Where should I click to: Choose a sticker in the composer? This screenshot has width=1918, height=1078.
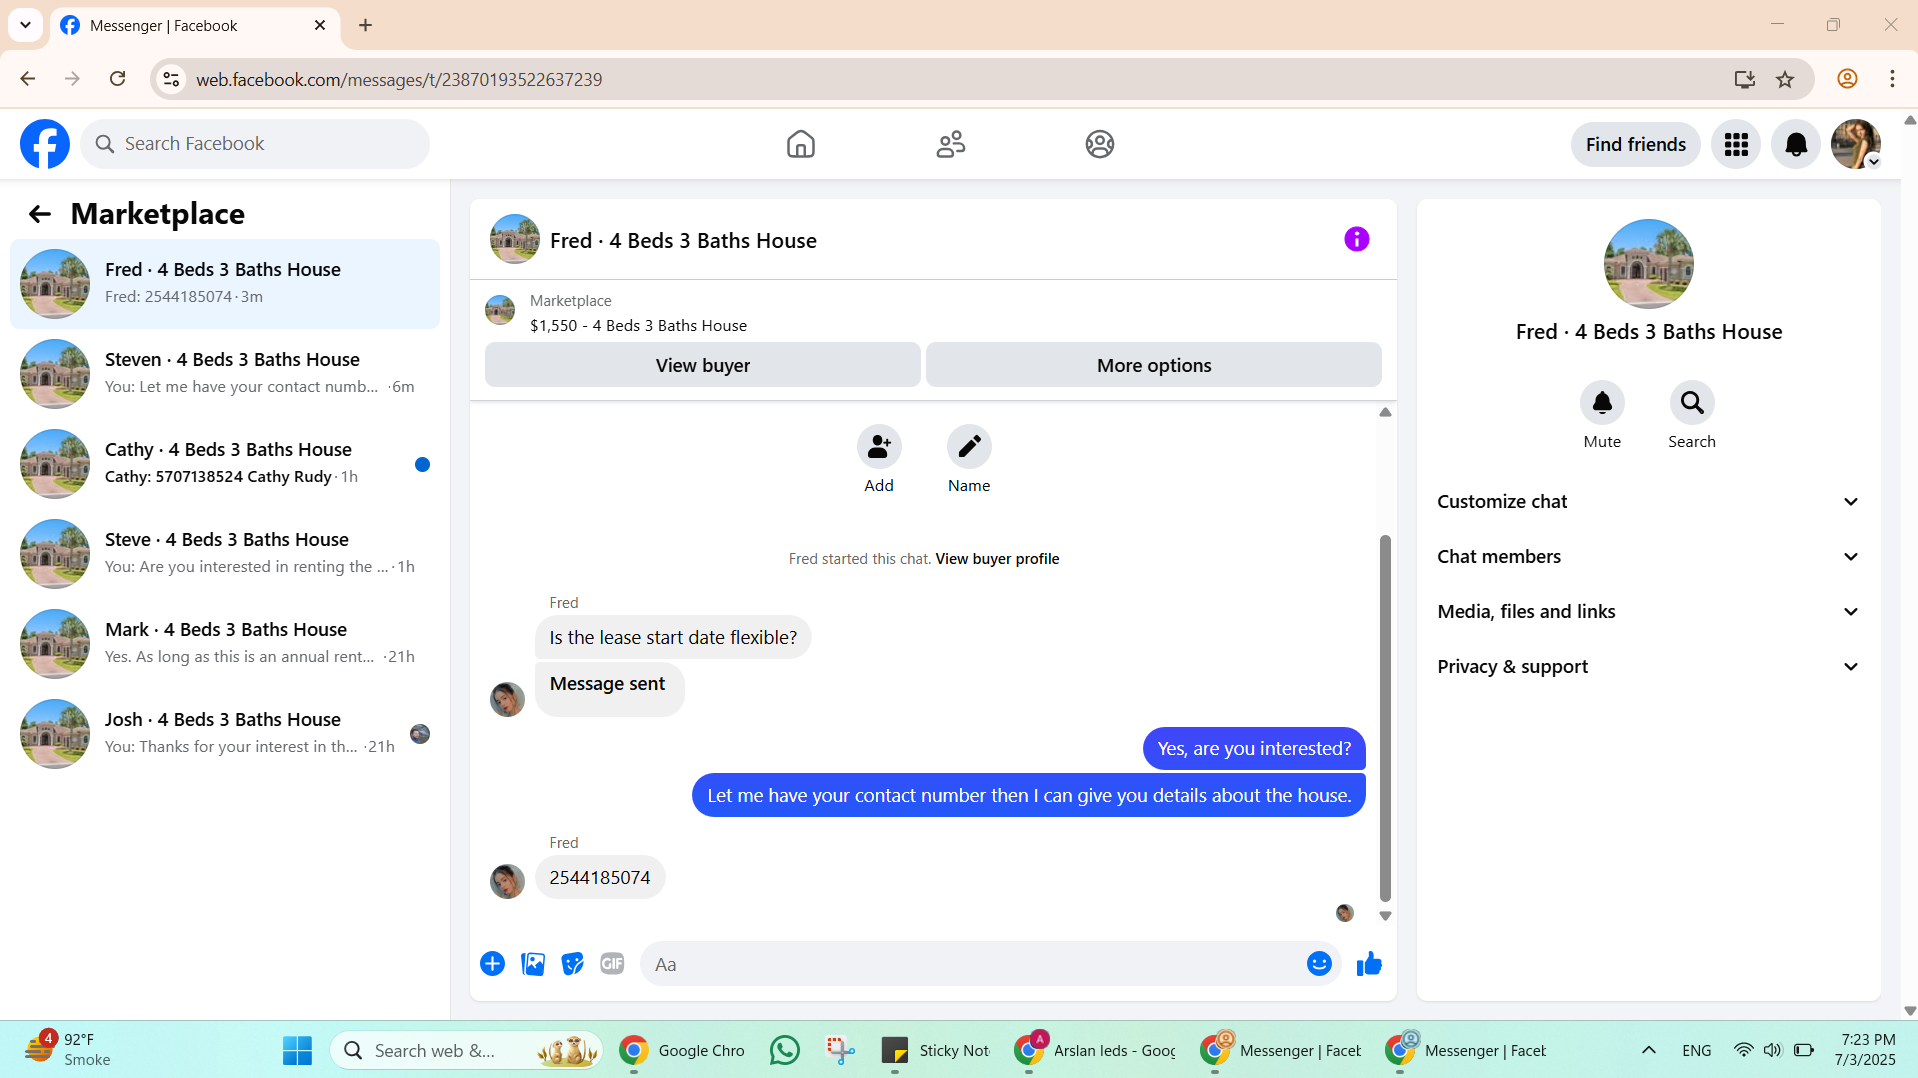(572, 964)
